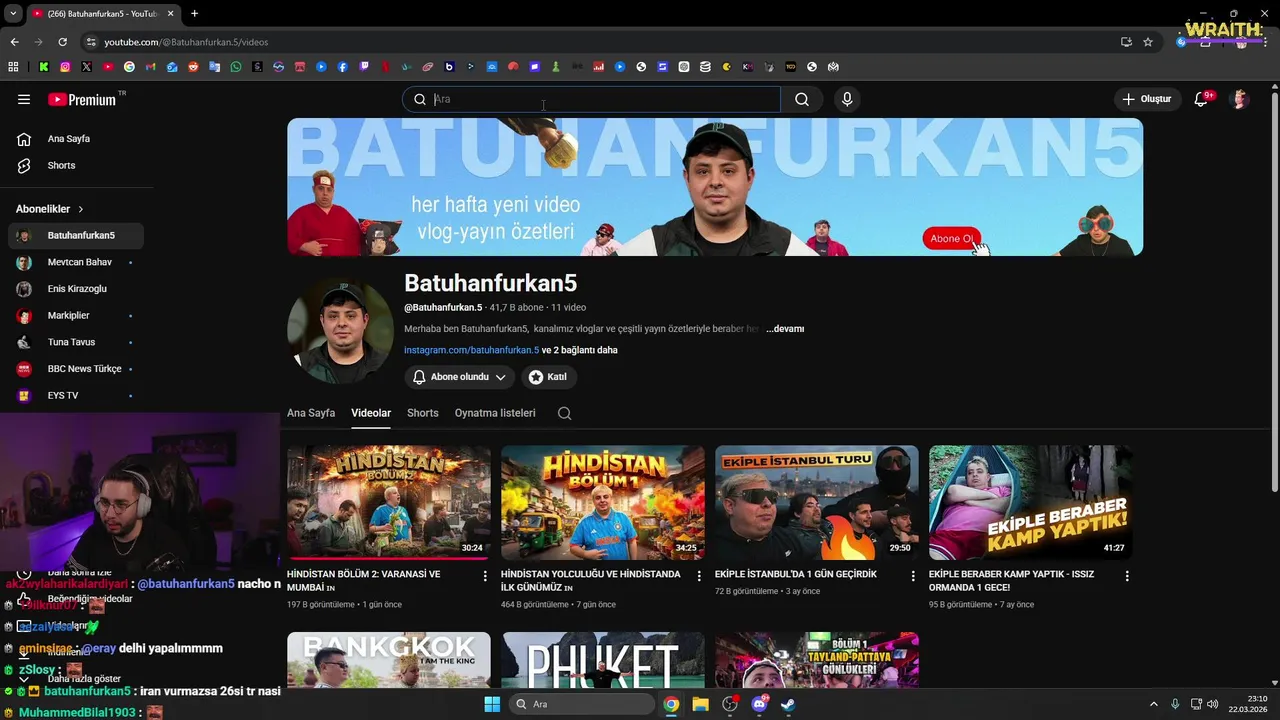Viewport: 1280px width, 720px height.
Task: Open Kick bookmark in bookmarks bar
Action: click(44, 67)
